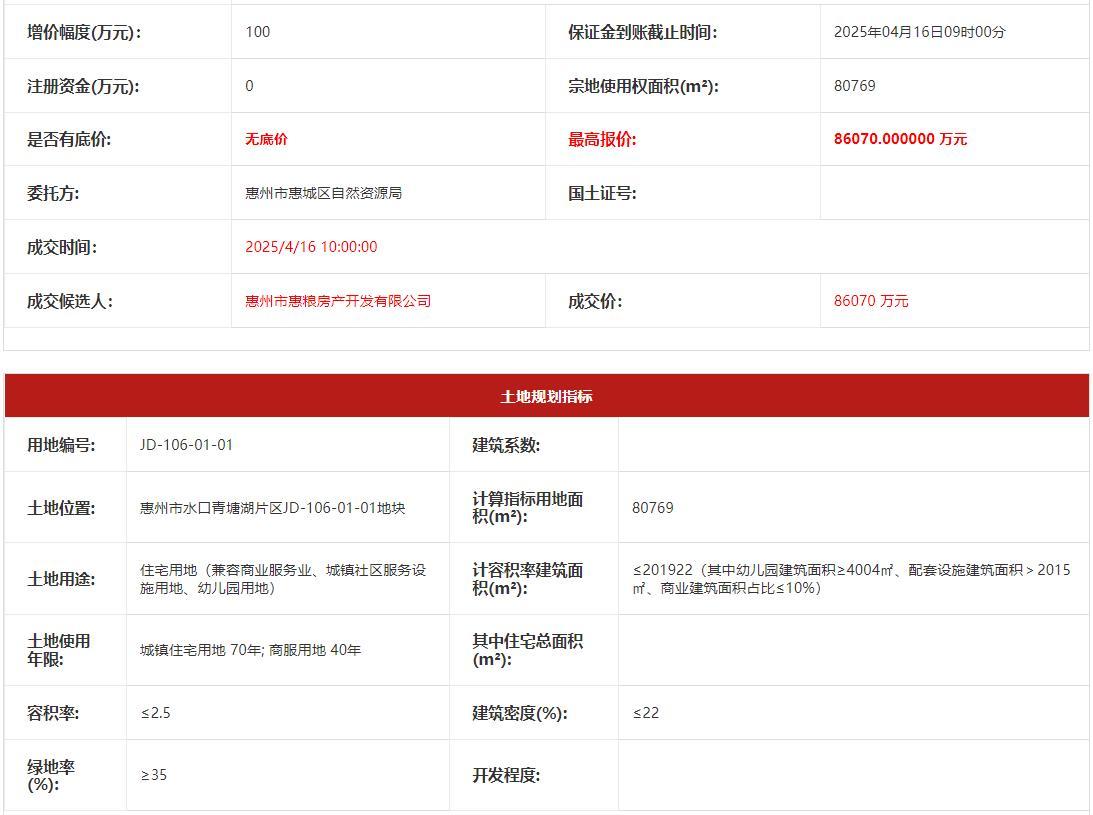Select the 注册资金(万元) label
The height and width of the screenshot is (815, 1093).
[x=83, y=86]
